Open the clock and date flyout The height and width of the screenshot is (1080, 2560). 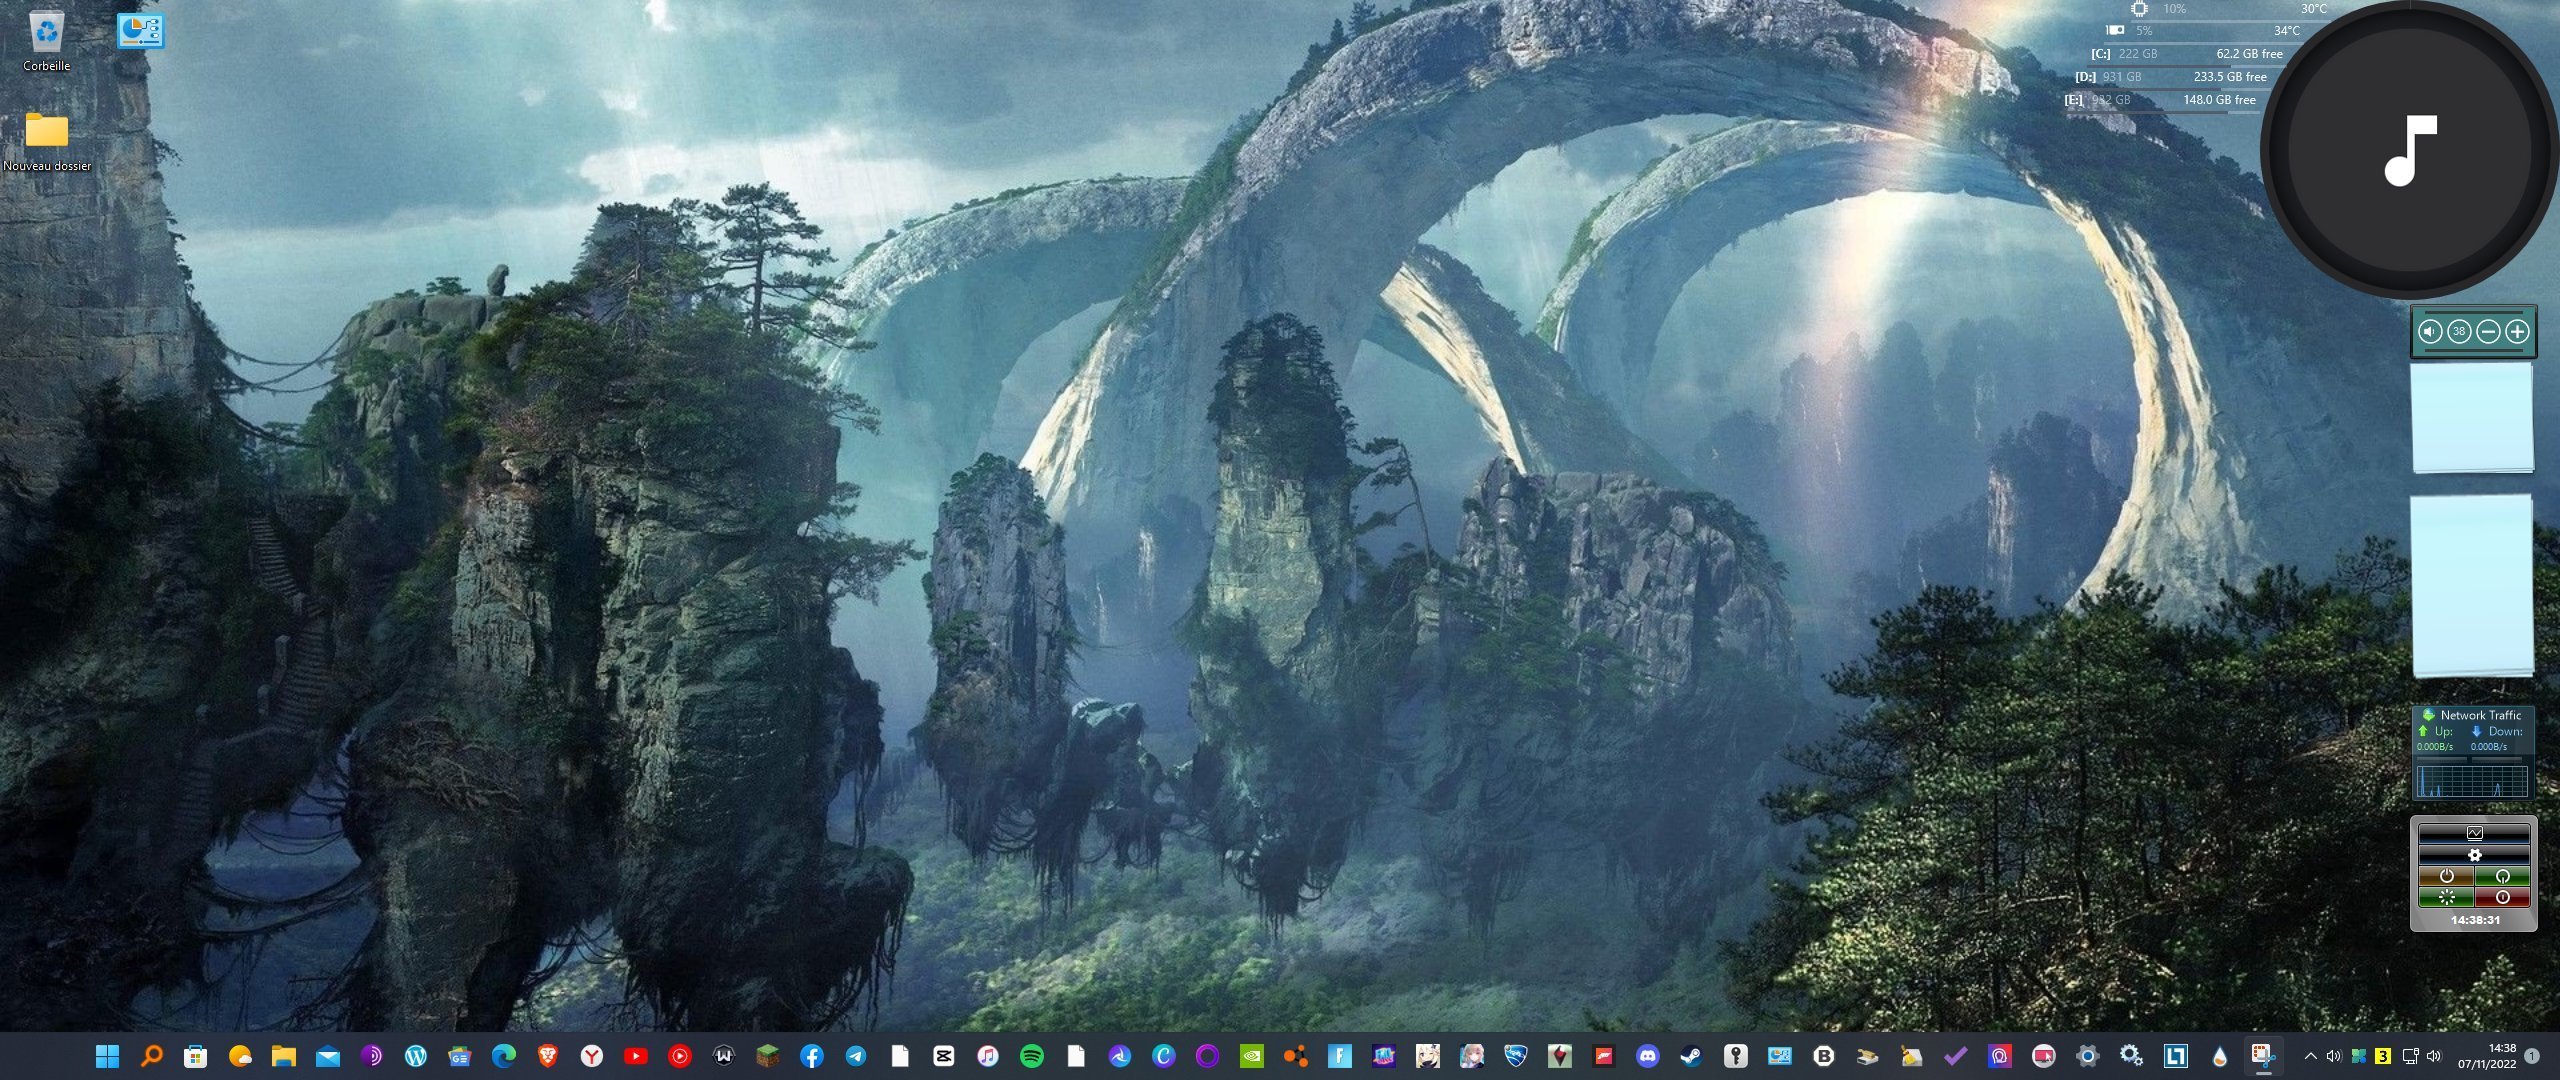pos(2487,1056)
